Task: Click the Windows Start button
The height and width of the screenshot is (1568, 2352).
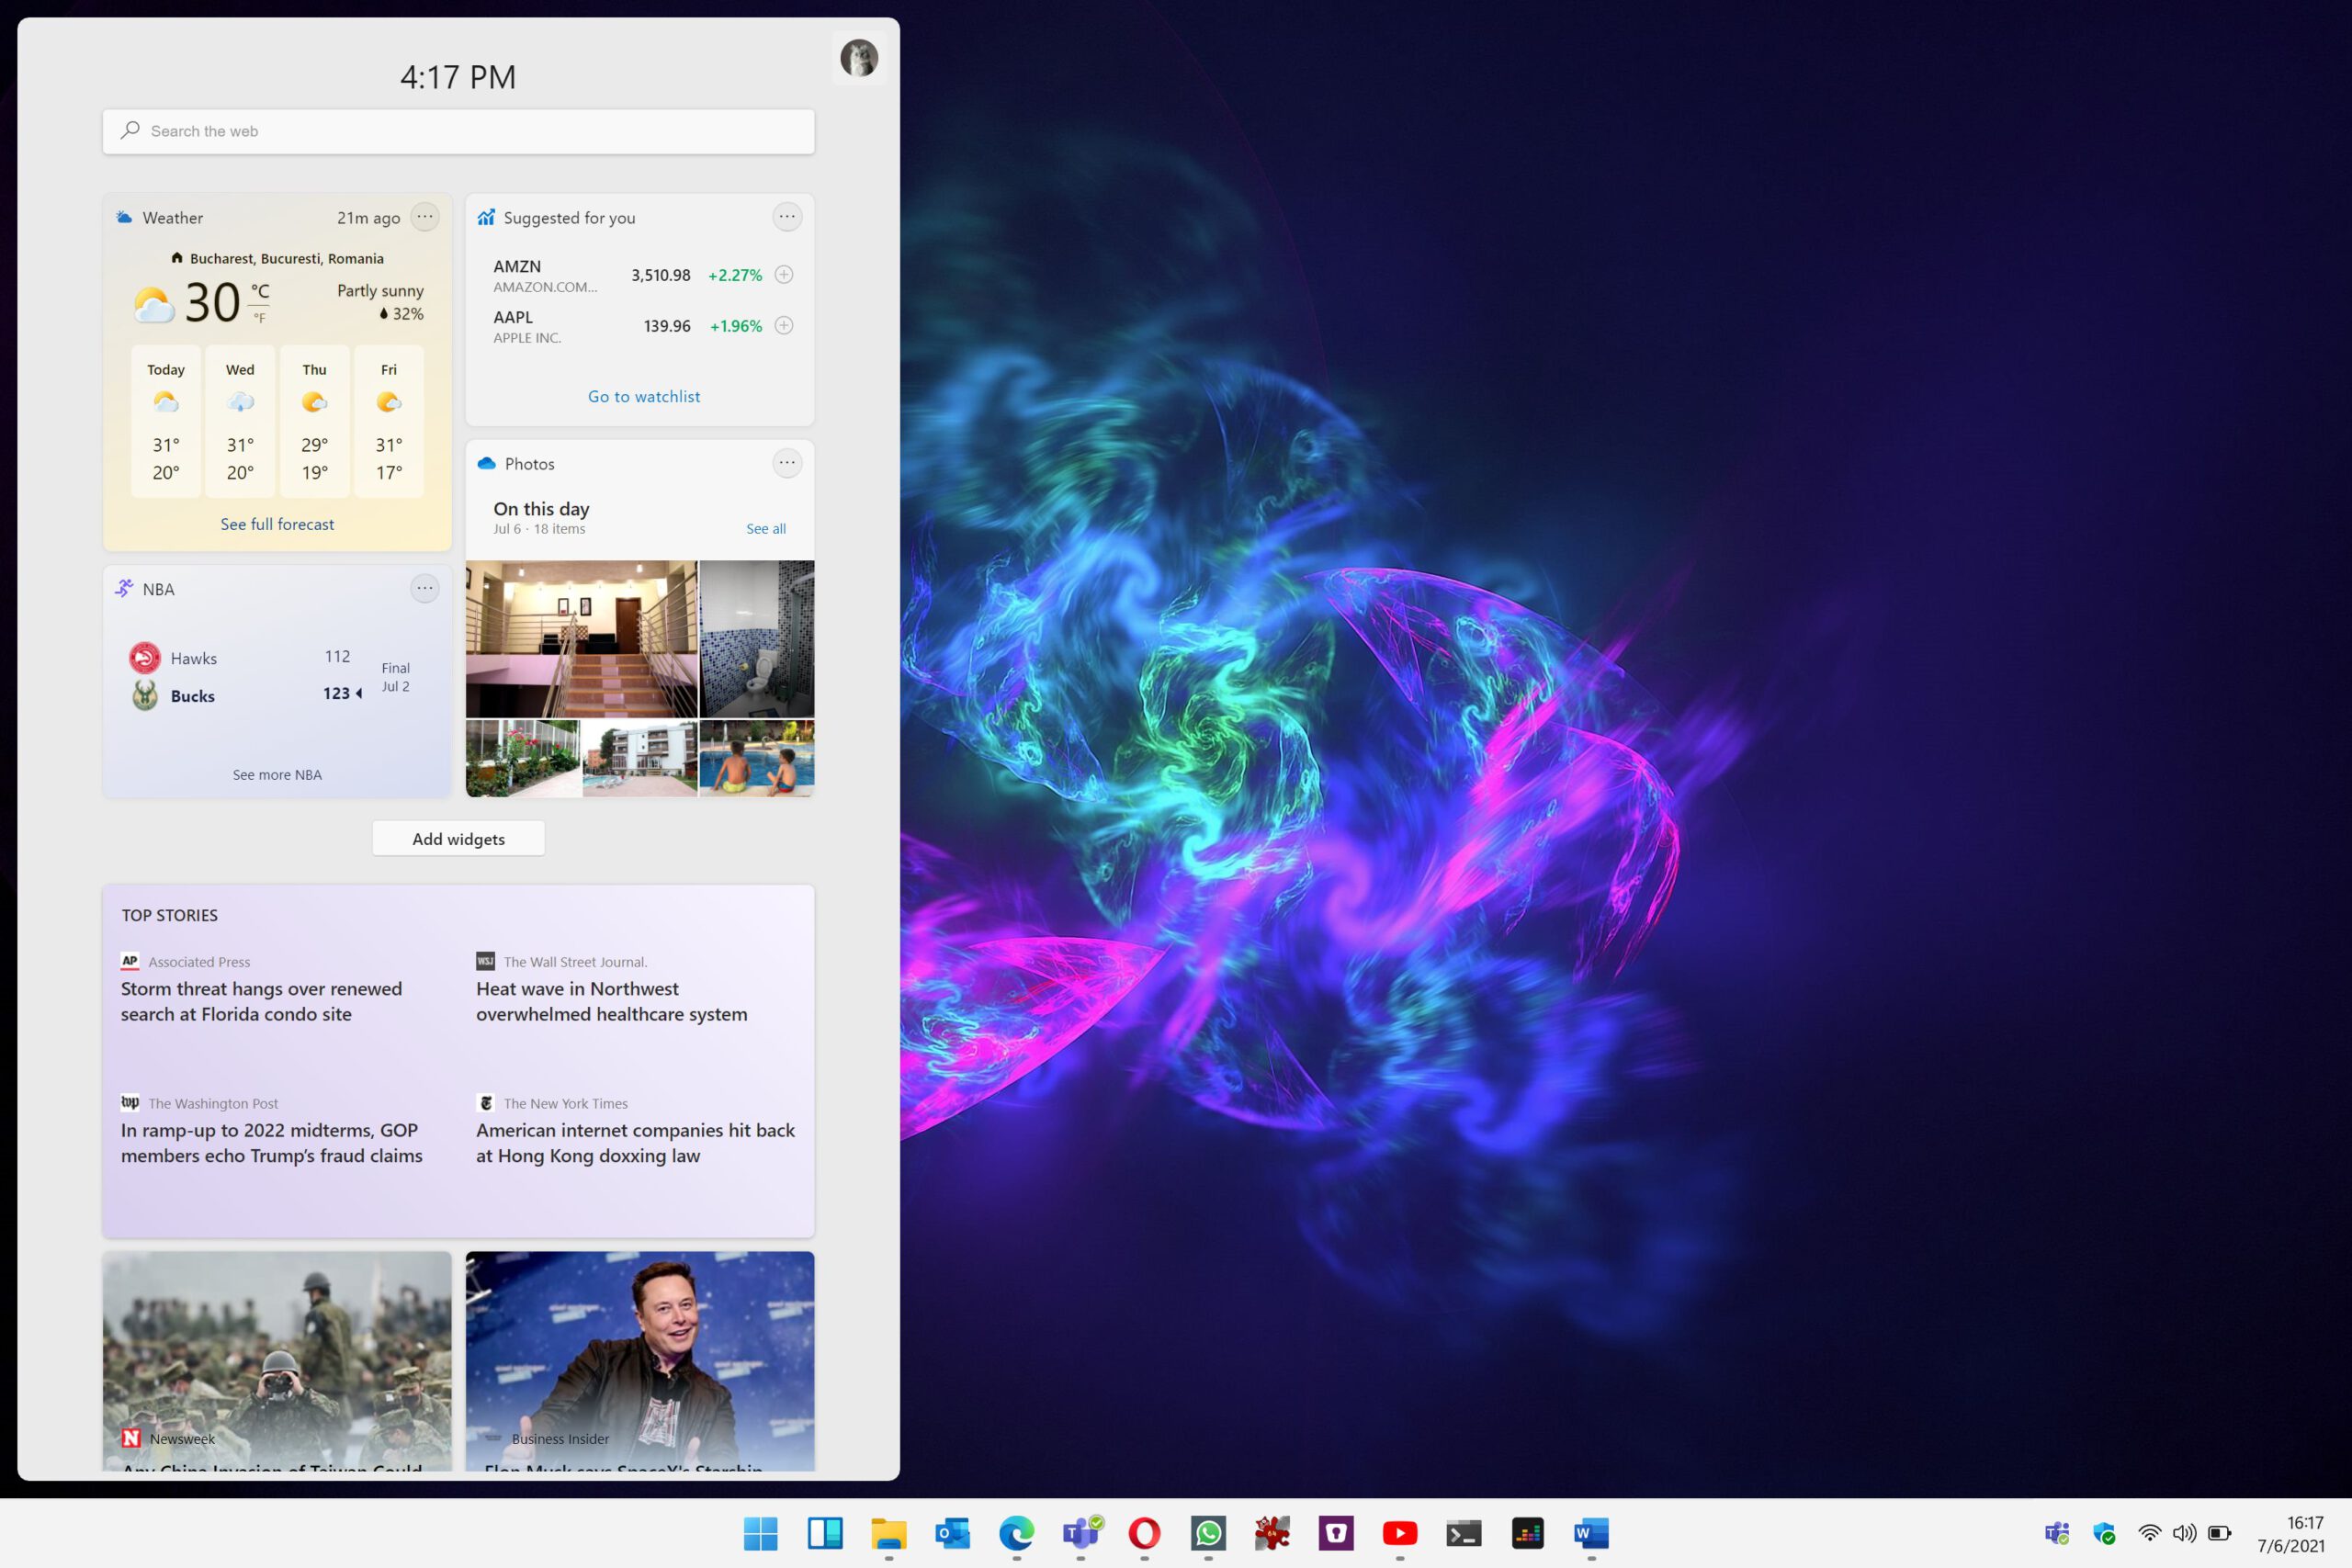Action: point(761,1532)
